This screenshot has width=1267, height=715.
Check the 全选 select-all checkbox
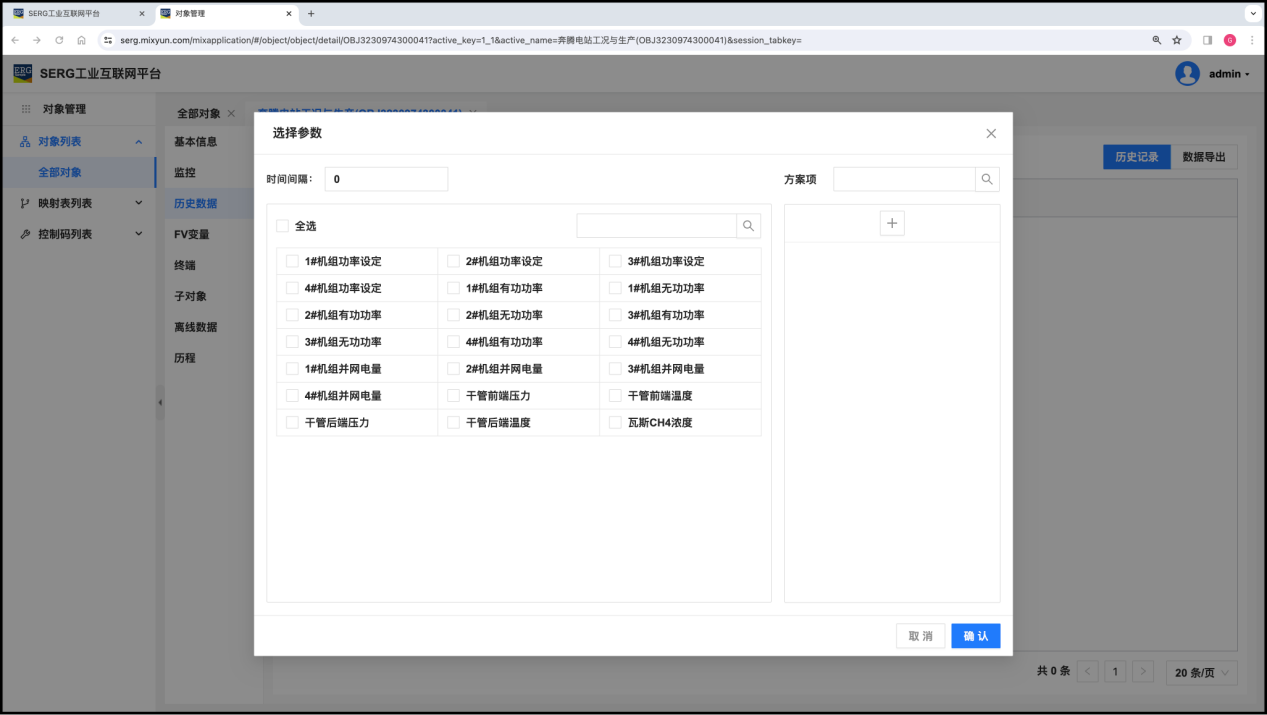pyautogui.click(x=283, y=226)
